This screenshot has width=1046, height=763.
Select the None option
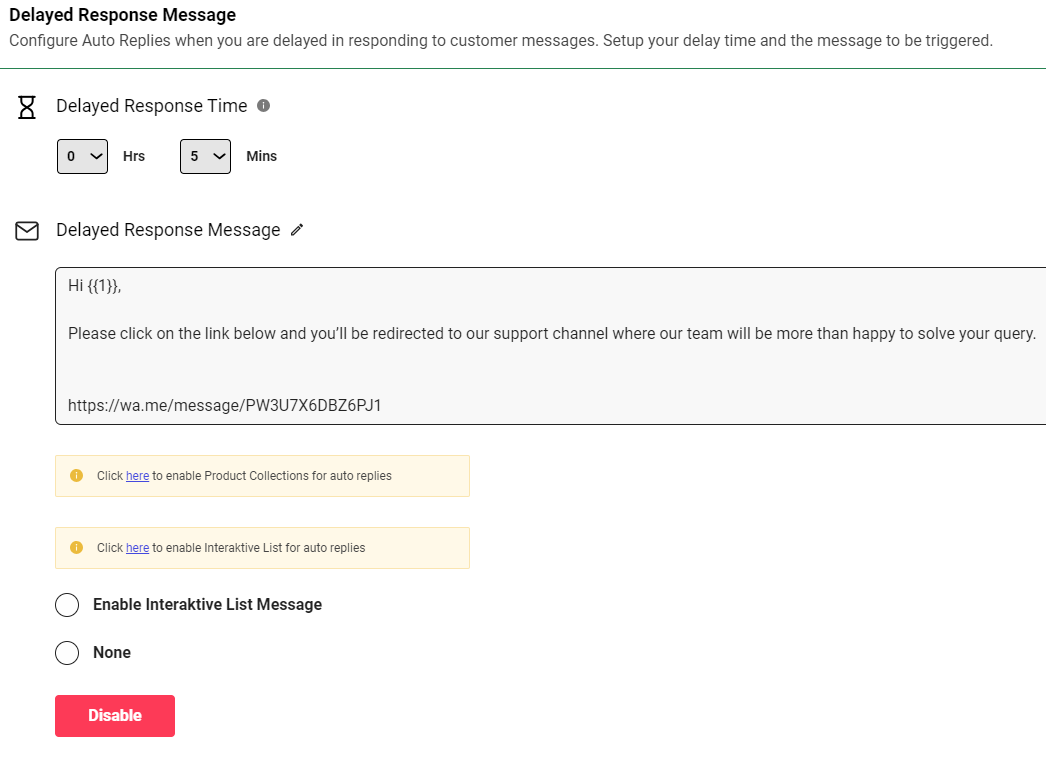pos(67,652)
